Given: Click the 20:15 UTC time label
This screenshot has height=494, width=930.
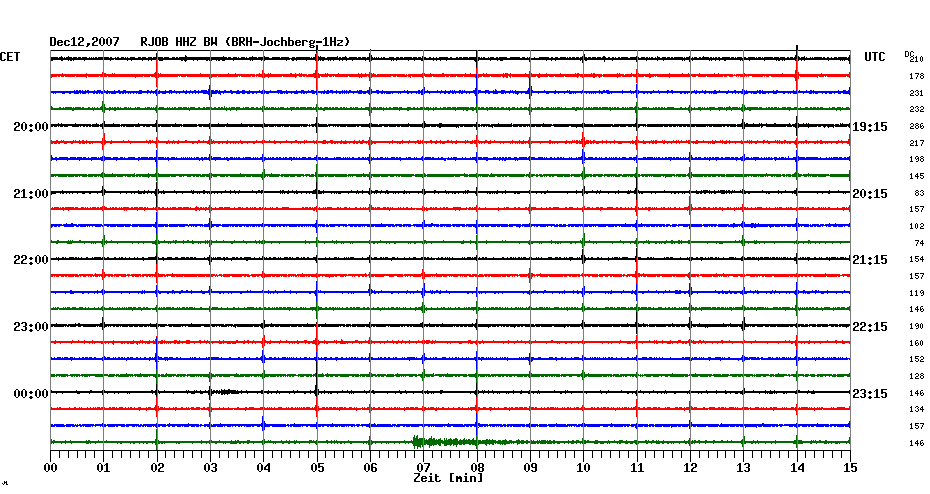Looking at the screenshot, I should [x=870, y=194].
